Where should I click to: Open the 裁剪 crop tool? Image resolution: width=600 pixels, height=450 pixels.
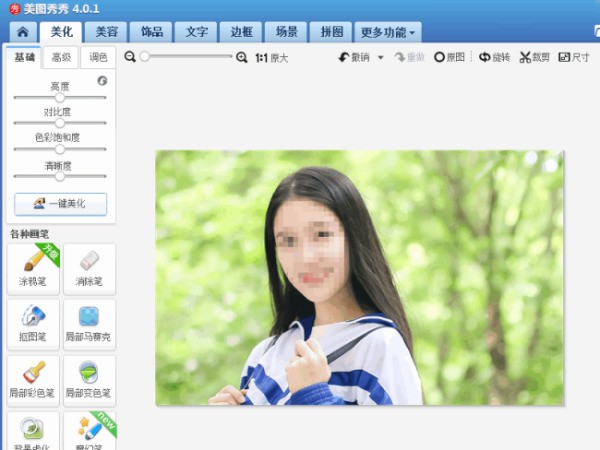(534, 58)
